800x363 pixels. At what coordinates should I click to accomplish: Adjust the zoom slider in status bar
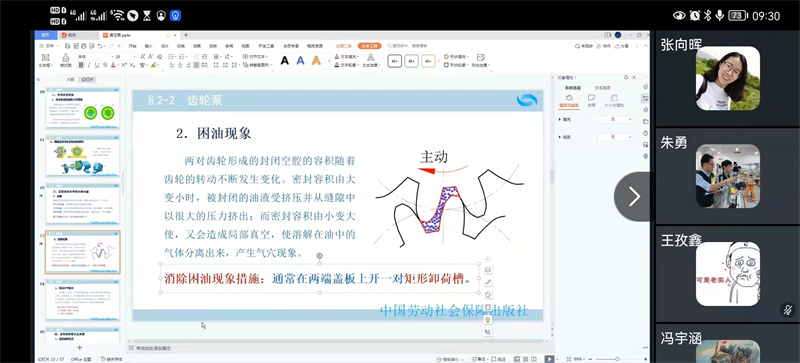click(616, 359)
